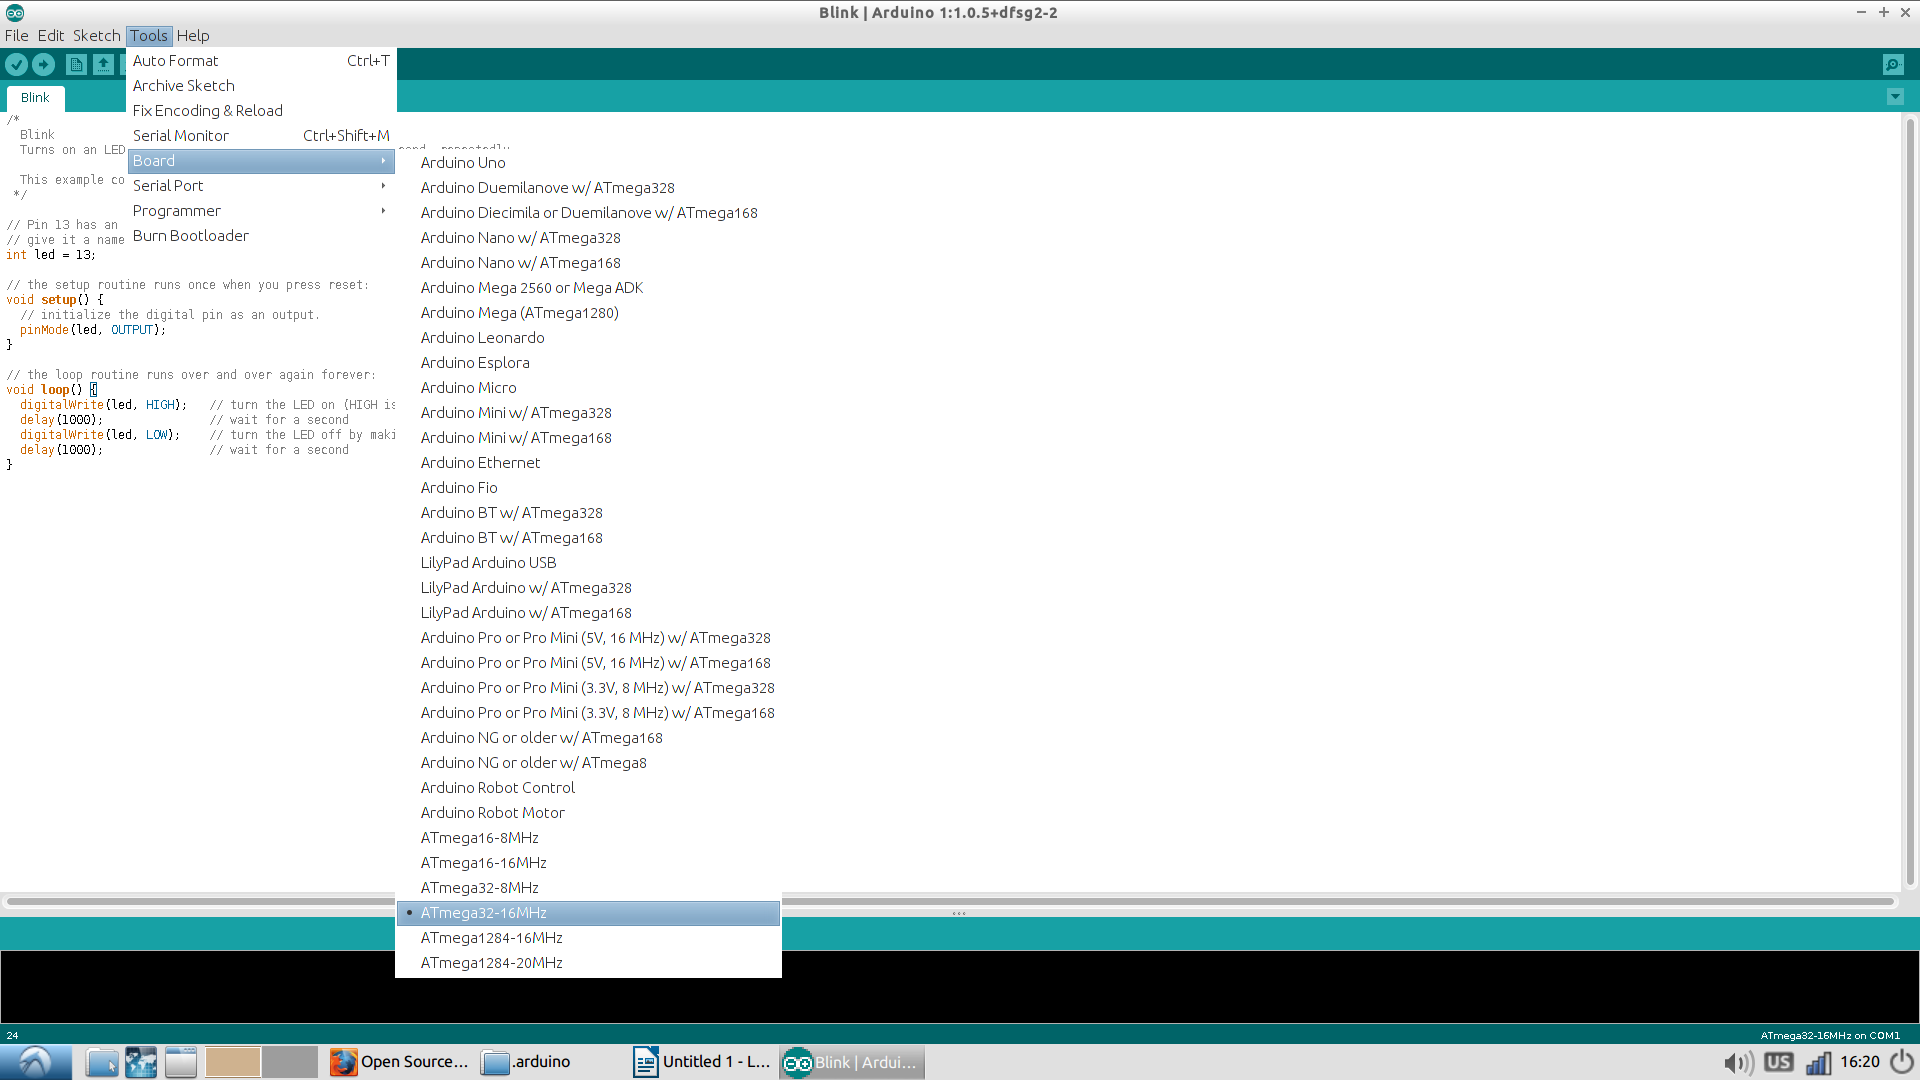Open the Tools menu
Screen dimensions: 1920x1080
click(148, 36)
